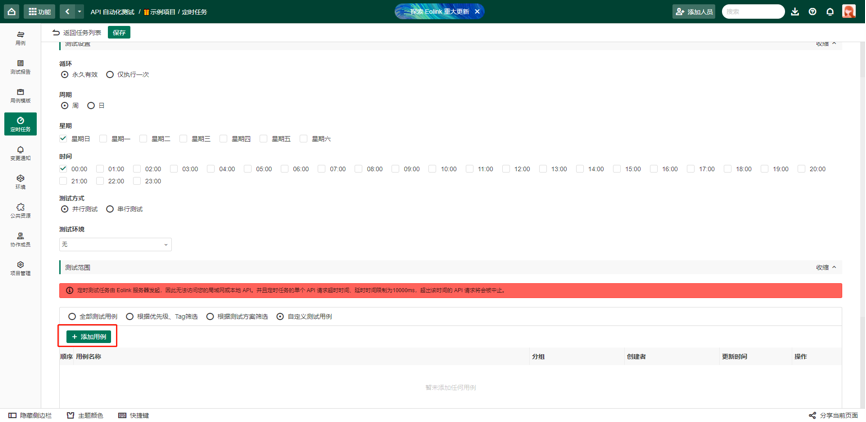Close the Eolink update banner
The width and height of the screenshot is (866, 422).
[477, 11]
